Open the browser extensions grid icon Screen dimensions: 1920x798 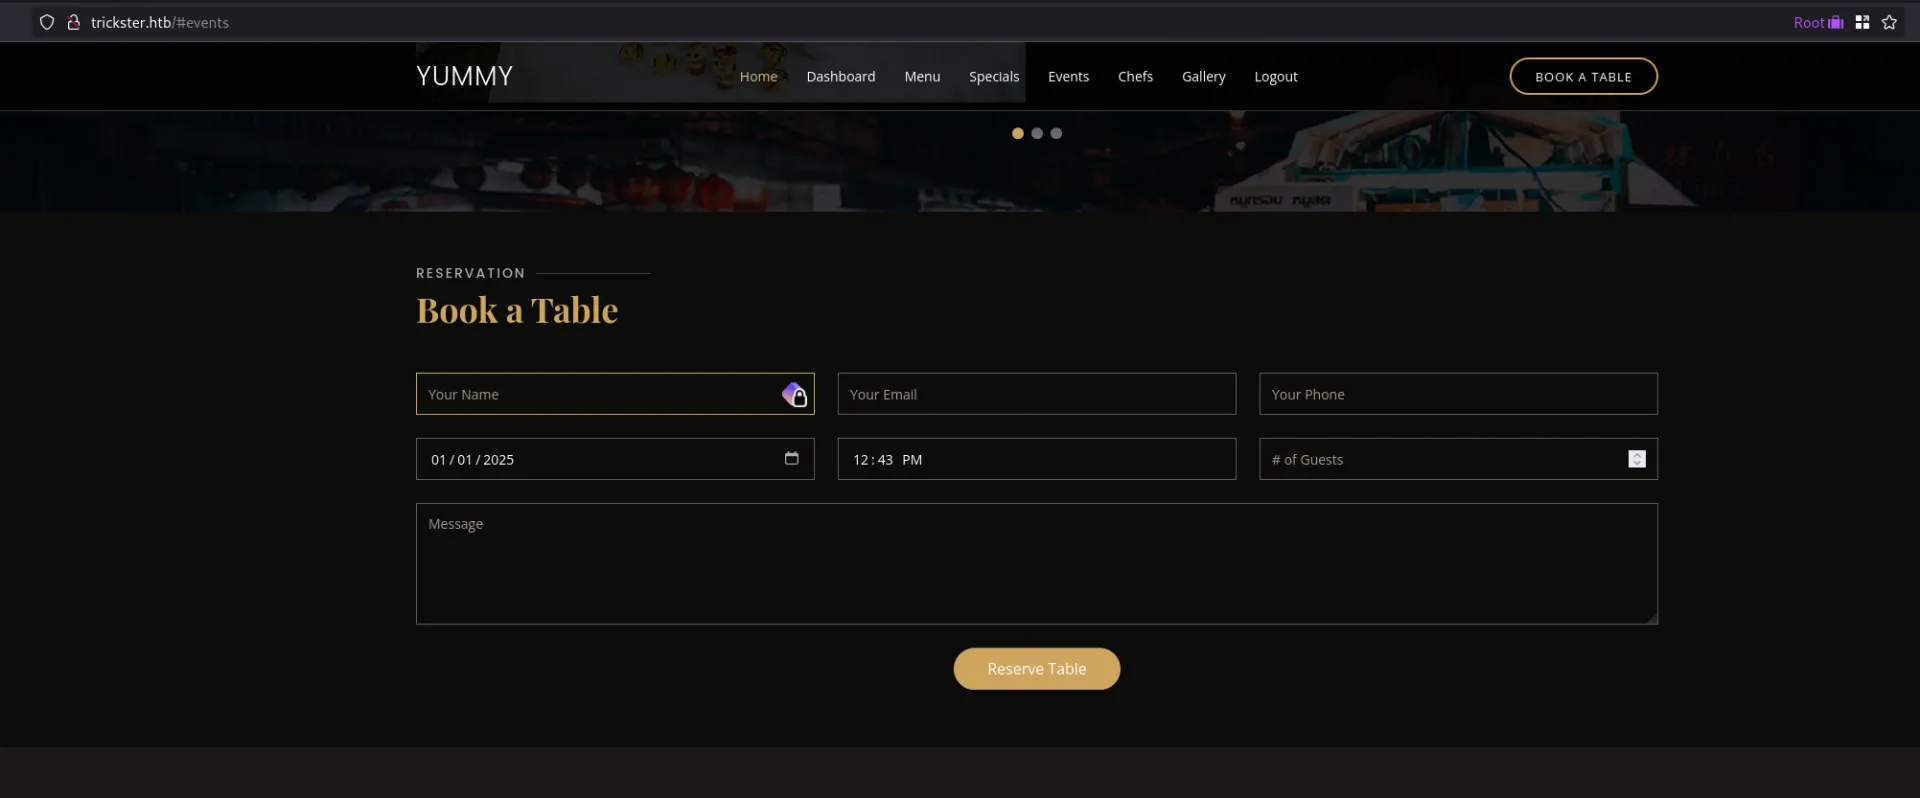point(1862,22)
